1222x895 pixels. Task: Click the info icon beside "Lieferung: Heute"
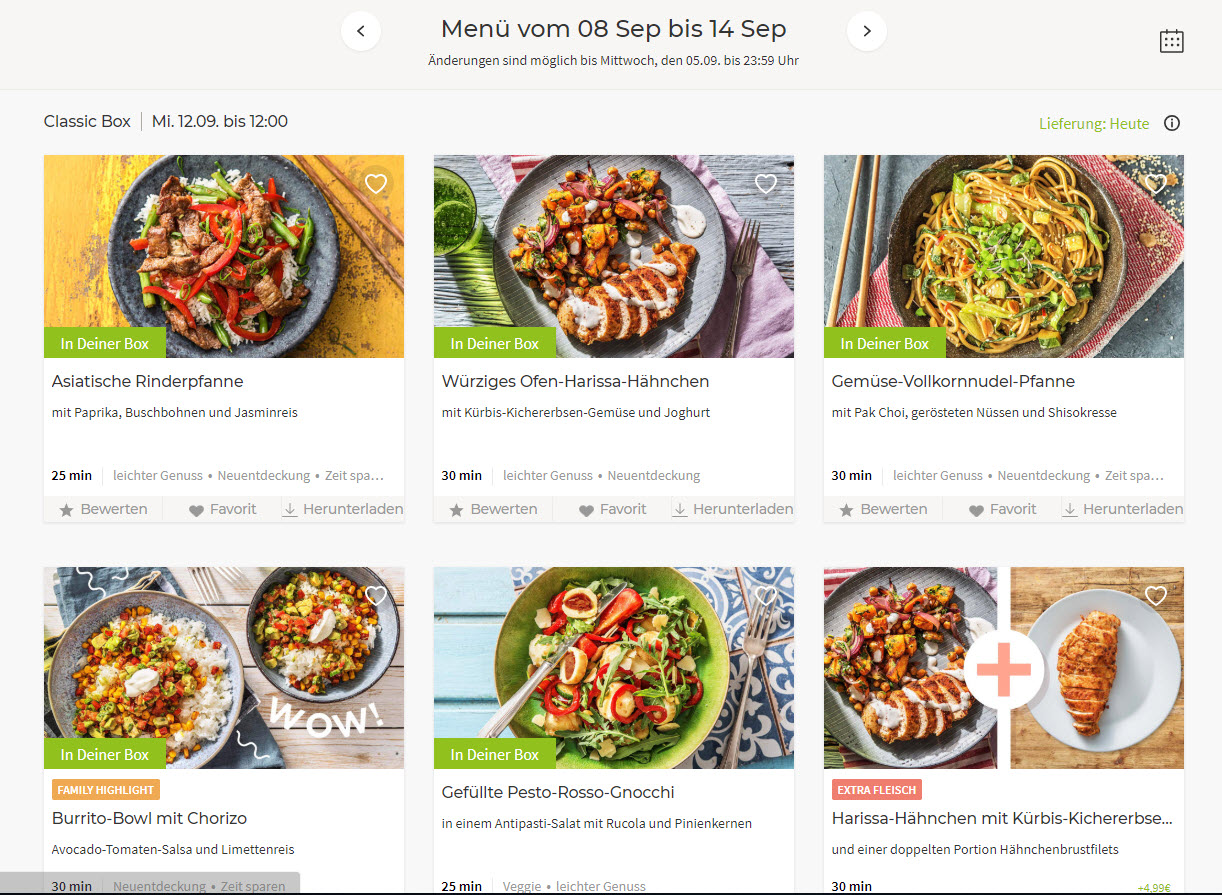pyautogui.click(x=1171, y=123)
